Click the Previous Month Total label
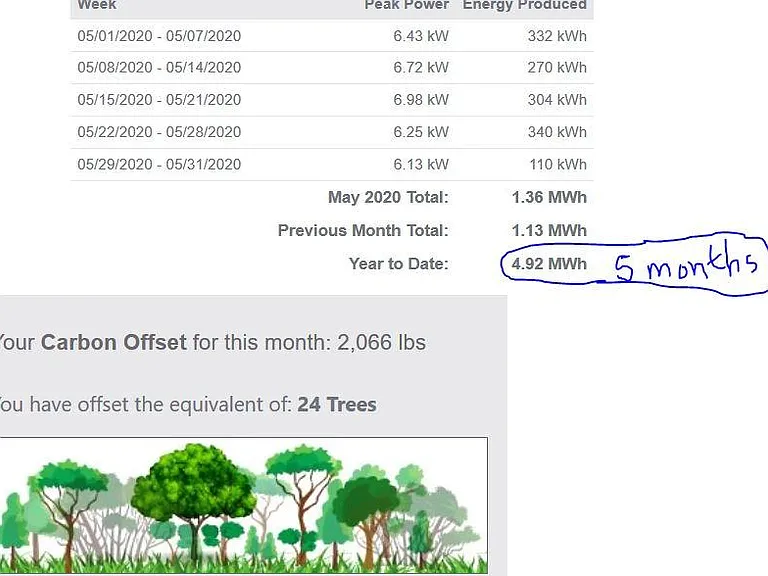 363,231
